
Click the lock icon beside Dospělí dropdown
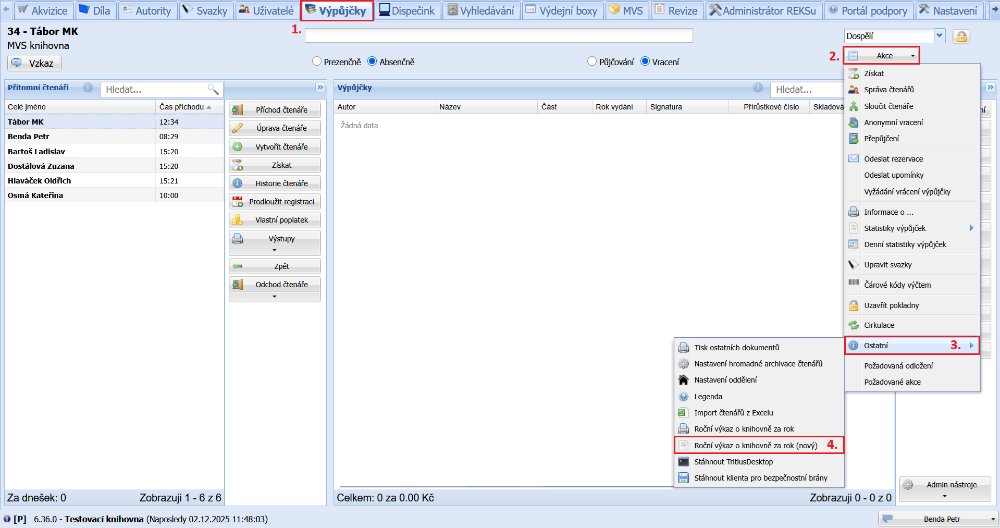point(961,36)
